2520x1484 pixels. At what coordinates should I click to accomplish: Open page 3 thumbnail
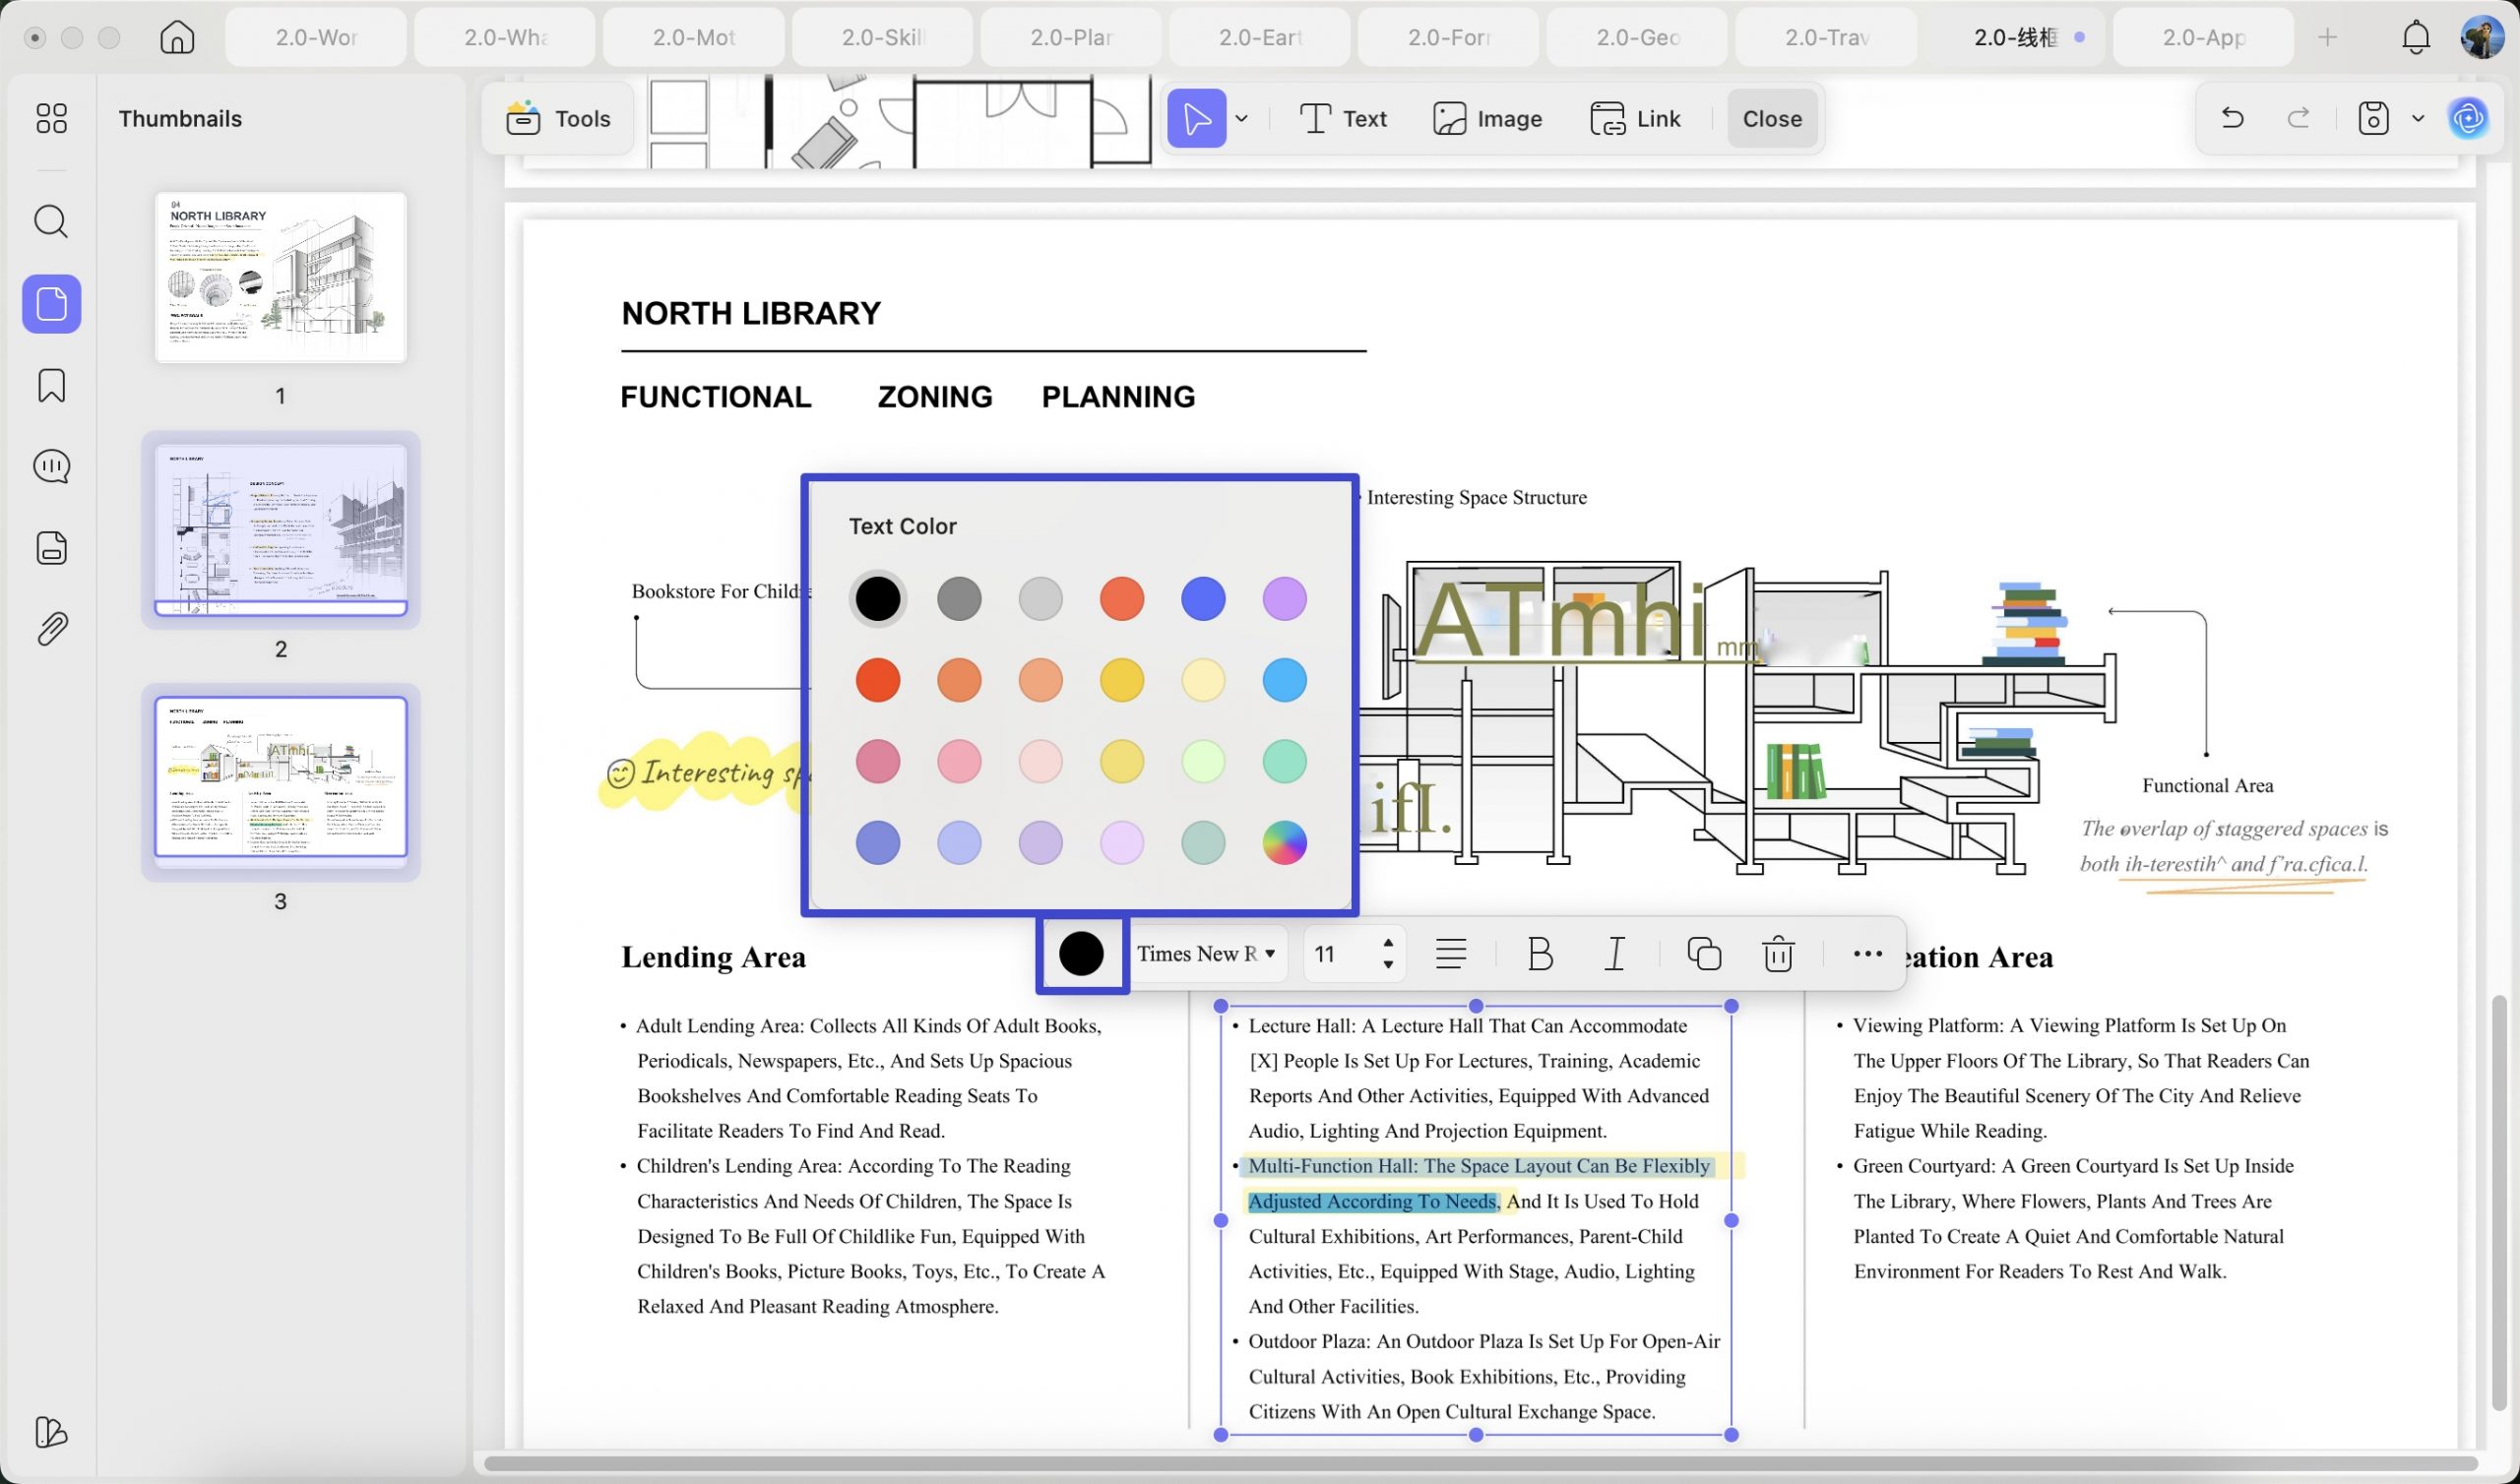click(280, 778)
